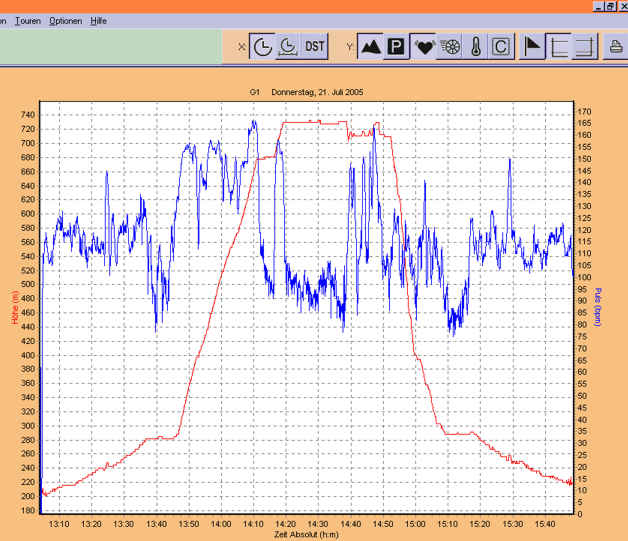Toggle the left axis grid icon
628x541 pixels.
[x=558, y=46]
